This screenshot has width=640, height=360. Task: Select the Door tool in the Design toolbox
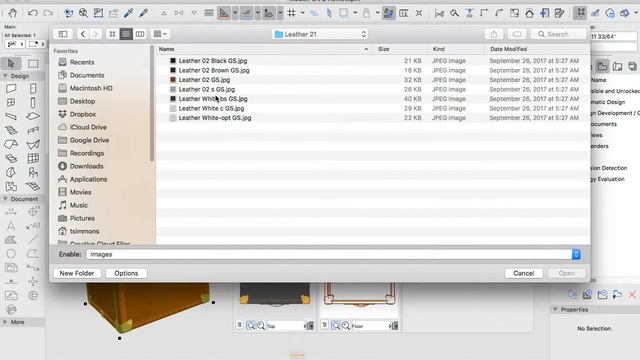pyautogui.click(x=33, y=89)
